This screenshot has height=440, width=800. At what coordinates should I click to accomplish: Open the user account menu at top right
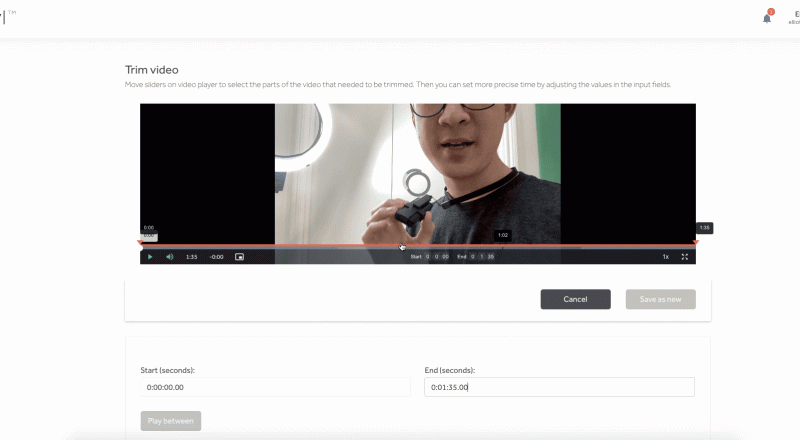793,17
